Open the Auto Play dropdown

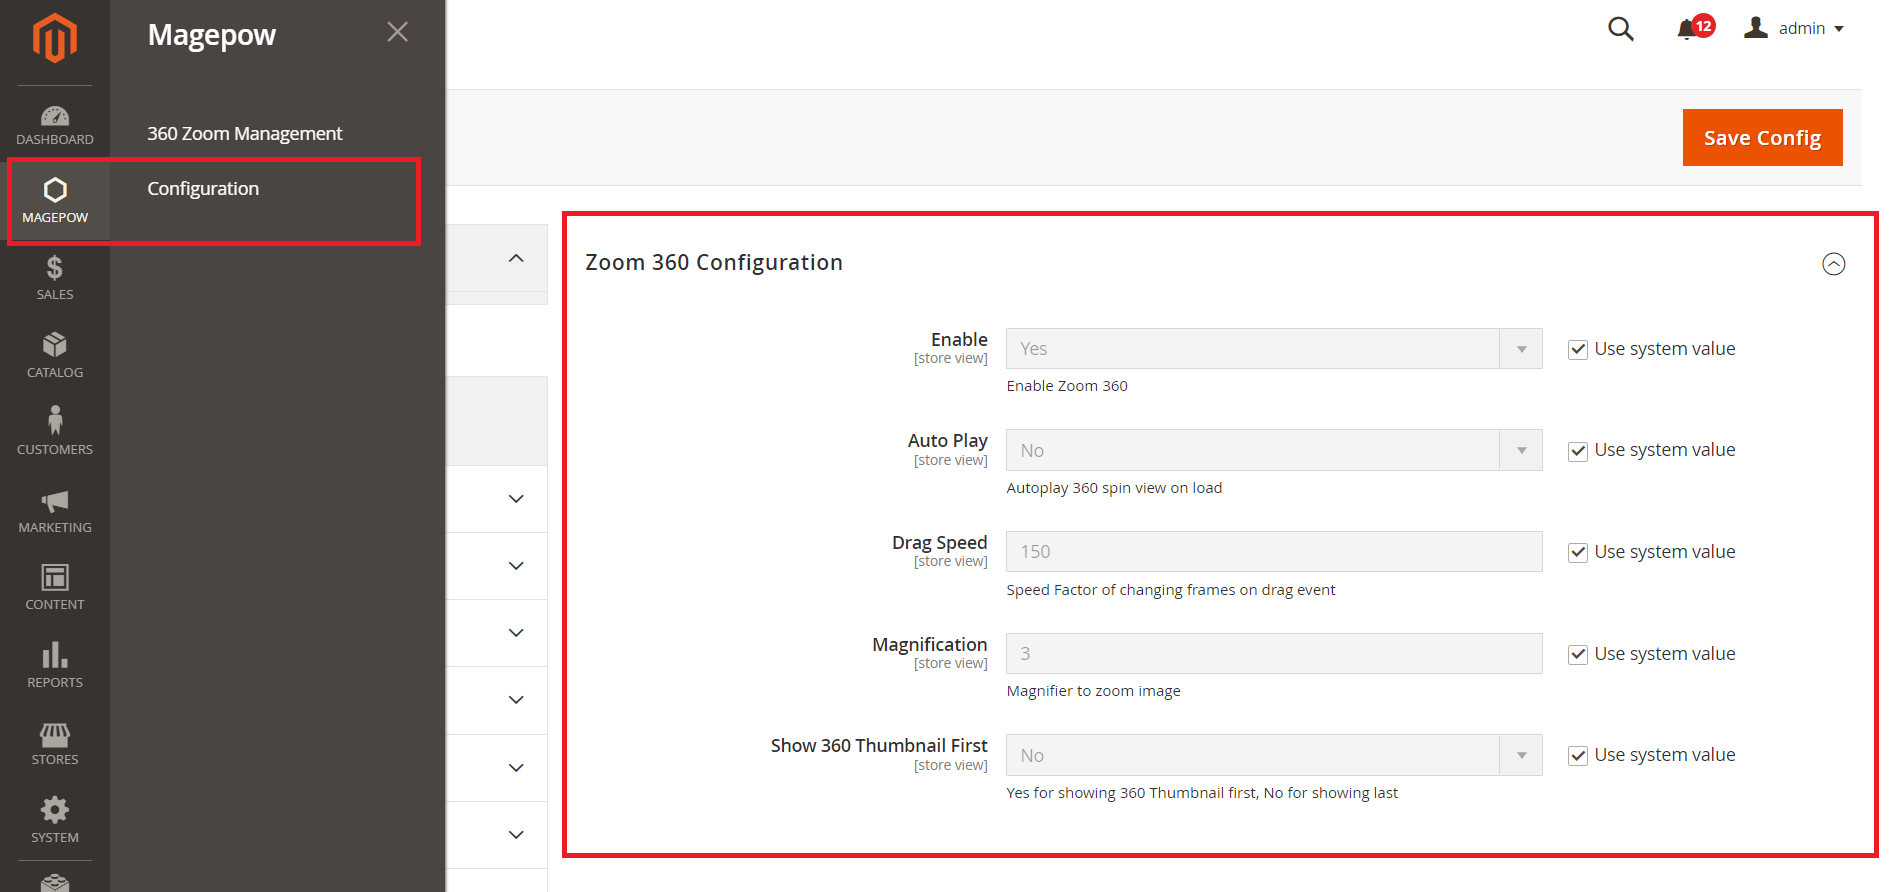click(1273, 451)
